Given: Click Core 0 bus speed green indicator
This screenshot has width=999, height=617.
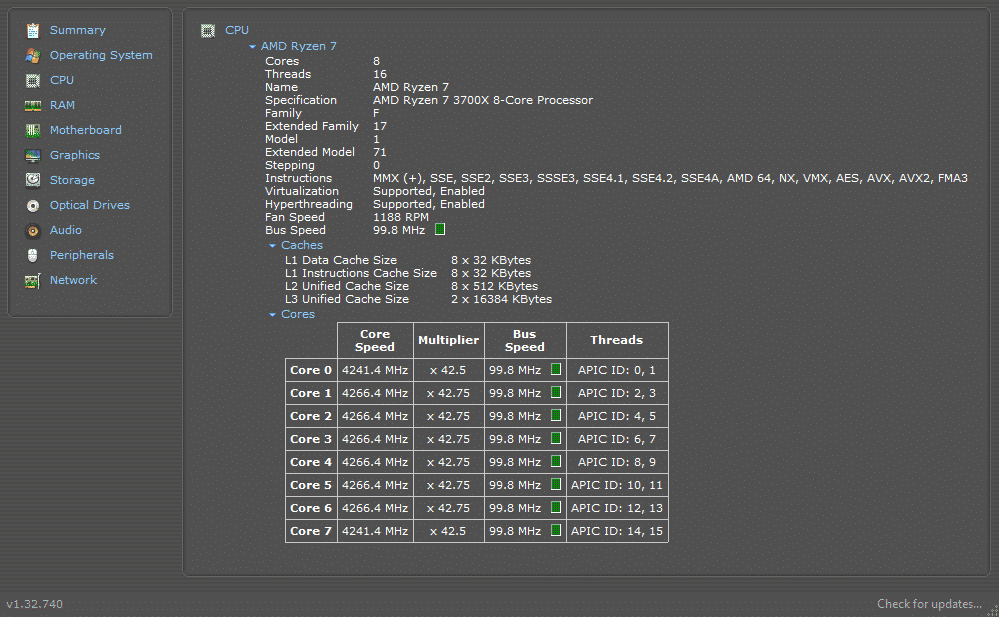Looking at the screenshot, I should pos(556,370).
